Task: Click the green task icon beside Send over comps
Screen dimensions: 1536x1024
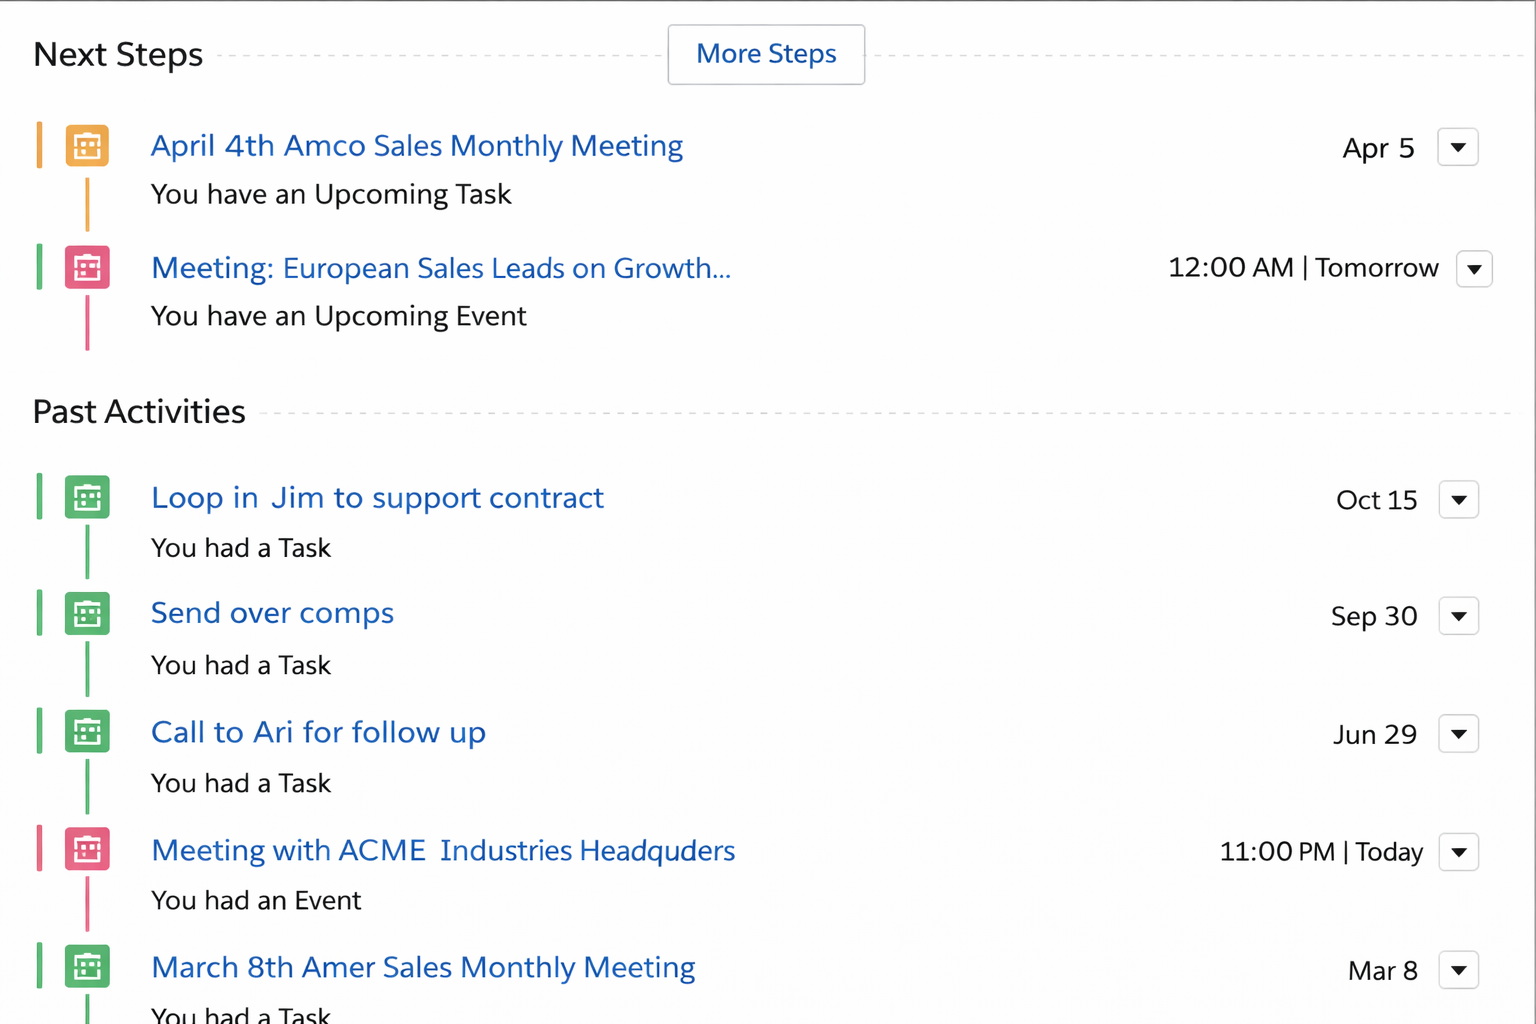Action: (87, 614)
